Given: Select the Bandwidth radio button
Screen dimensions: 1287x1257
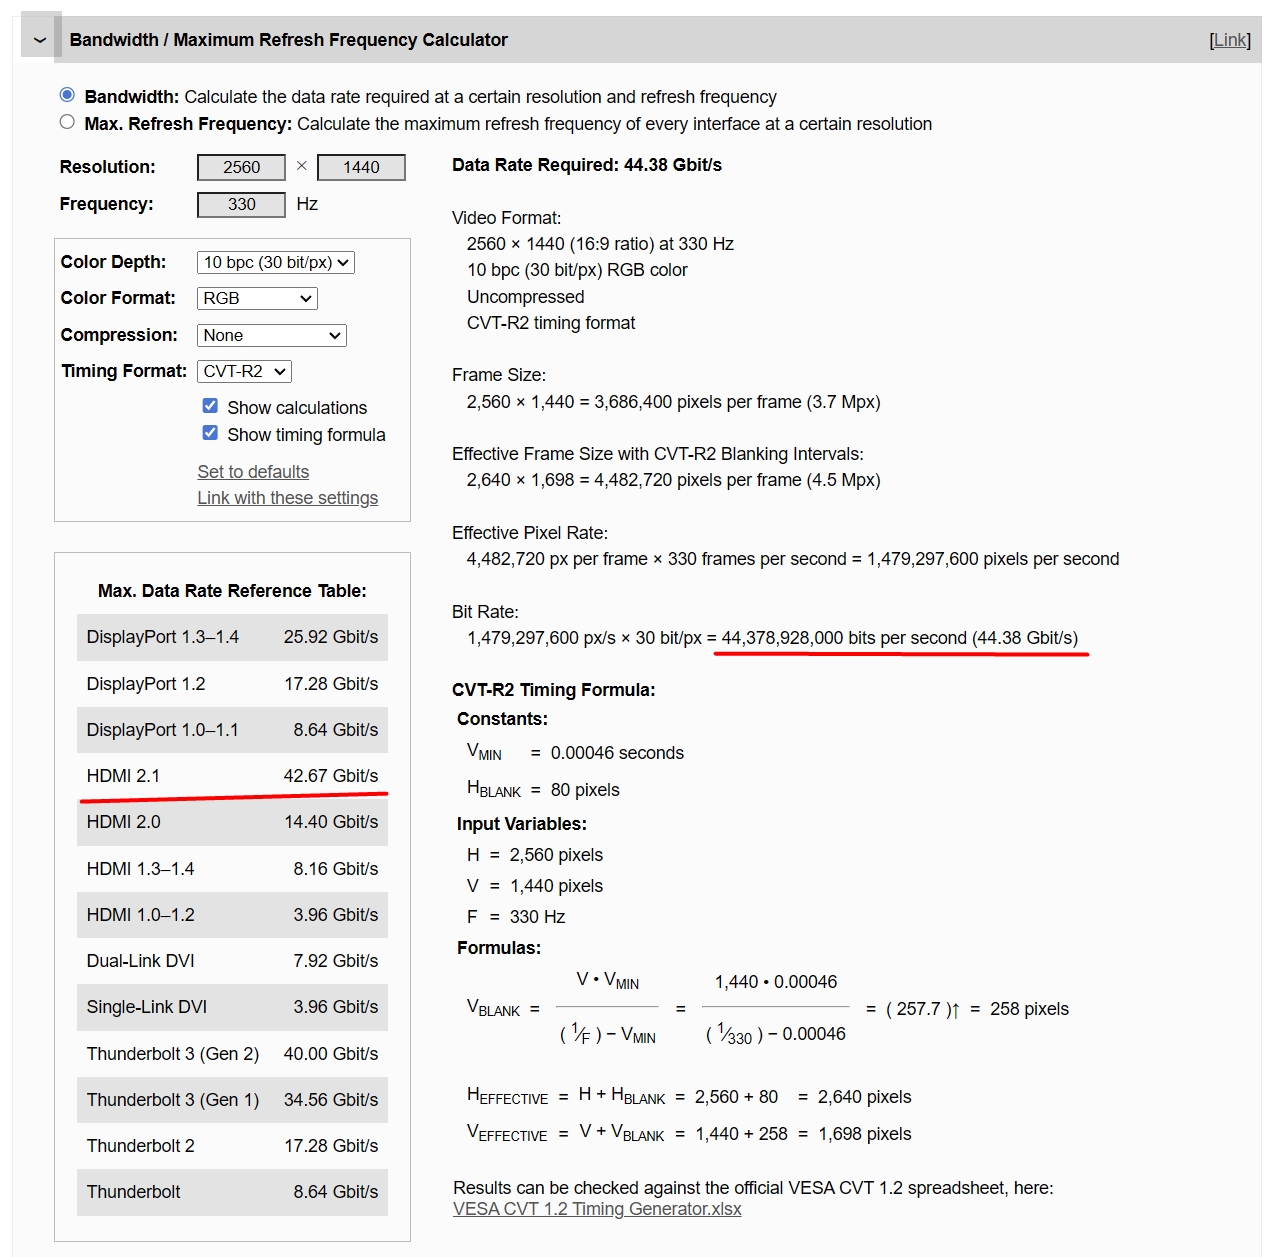Looking at the screenshot, I should click(67, 95).
